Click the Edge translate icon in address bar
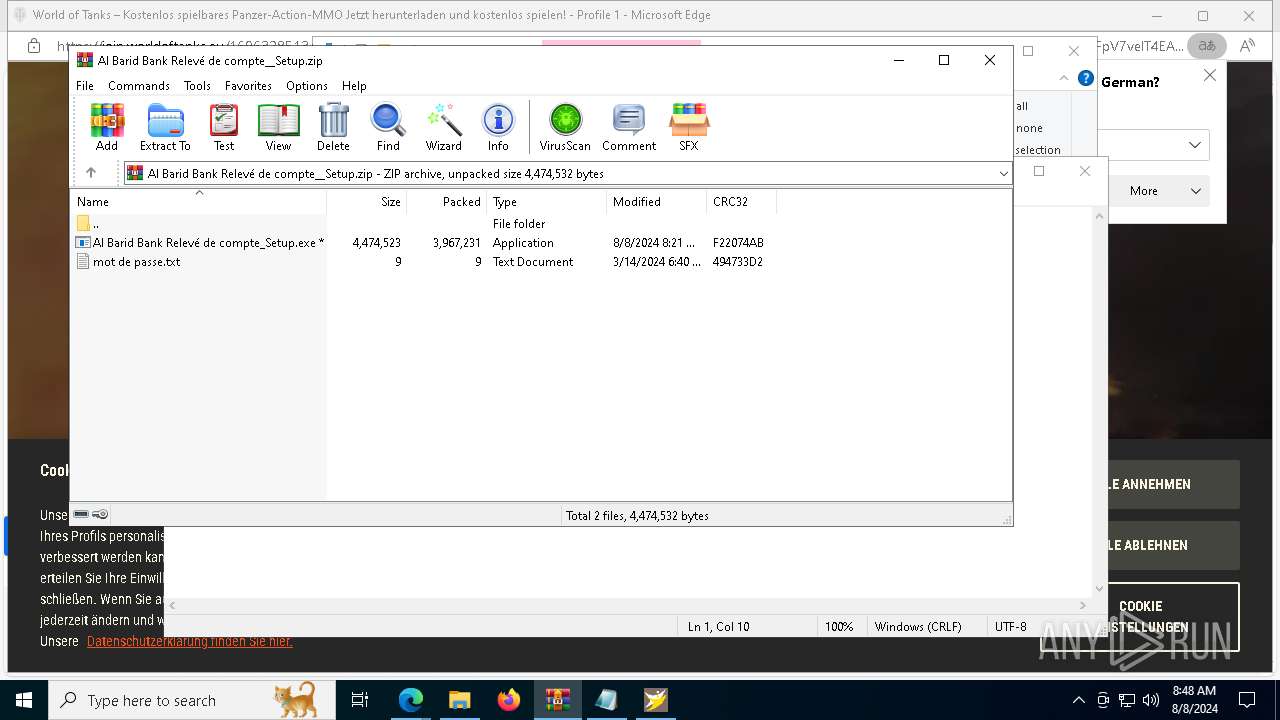Image resolution: width=1280 pixels, height=720 pixels. (1207, 46)
